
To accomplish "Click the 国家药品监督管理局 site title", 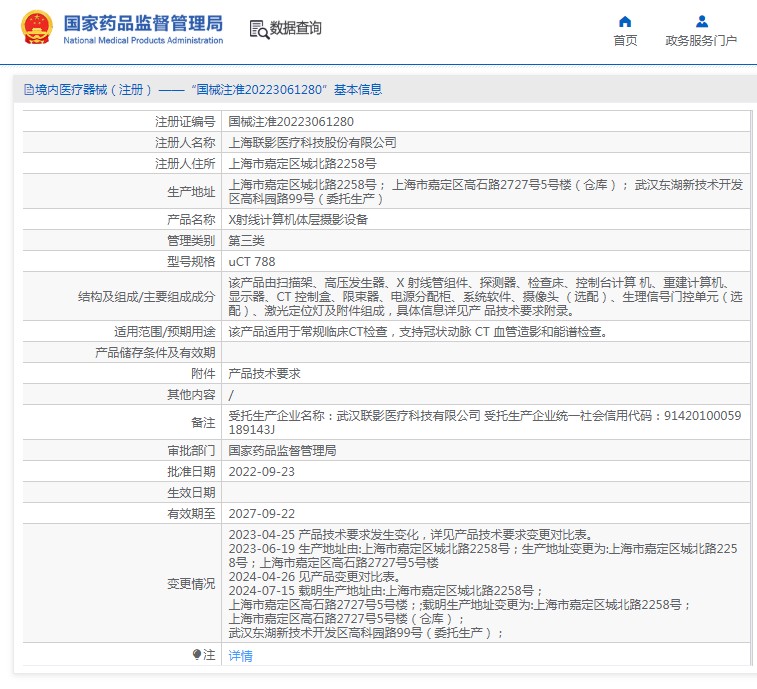I will pos(143,22).
